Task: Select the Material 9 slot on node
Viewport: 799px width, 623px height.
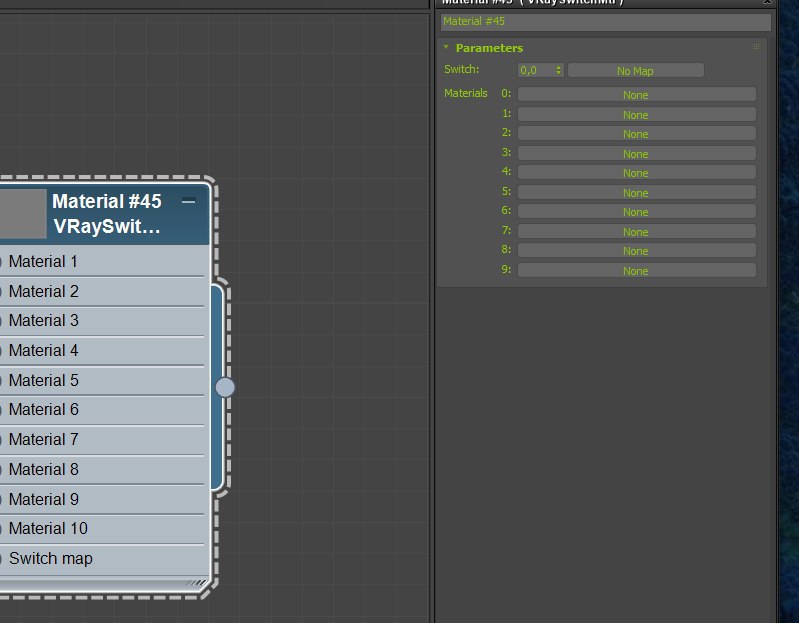Action: pyautogui.click(x=102, y=499)
